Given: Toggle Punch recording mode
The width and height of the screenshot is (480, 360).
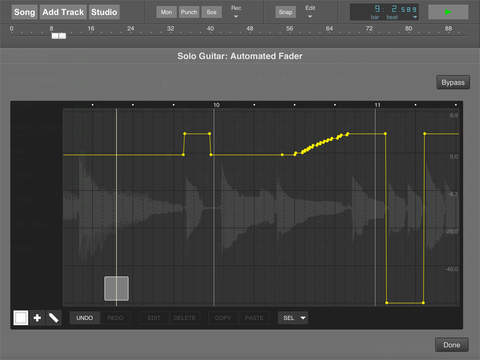Looking at the screenshot, I should (189, 12).
